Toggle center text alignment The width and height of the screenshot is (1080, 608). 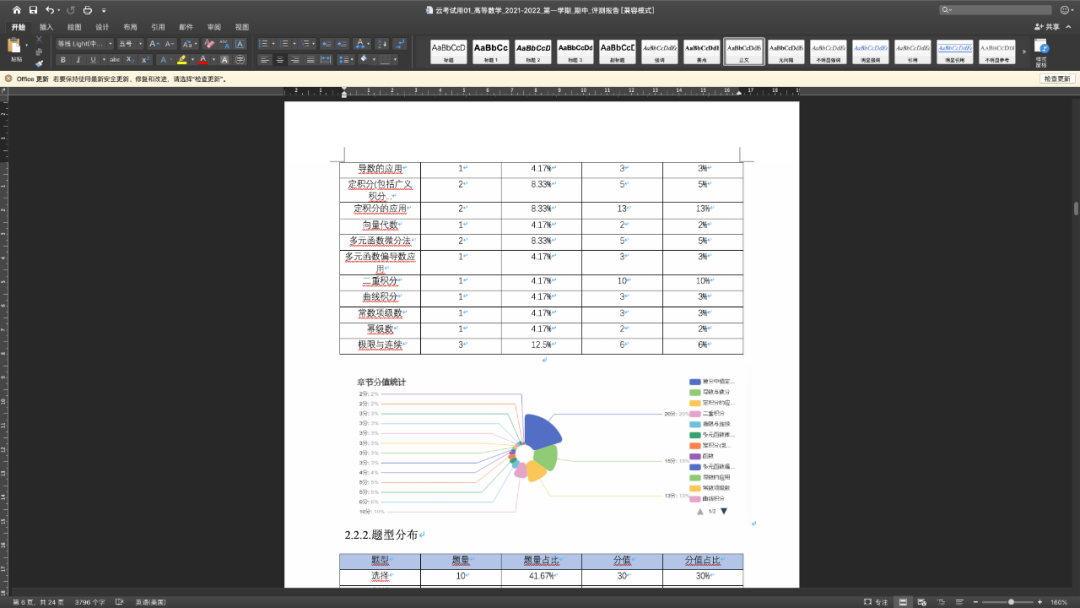tap(280, 60)
